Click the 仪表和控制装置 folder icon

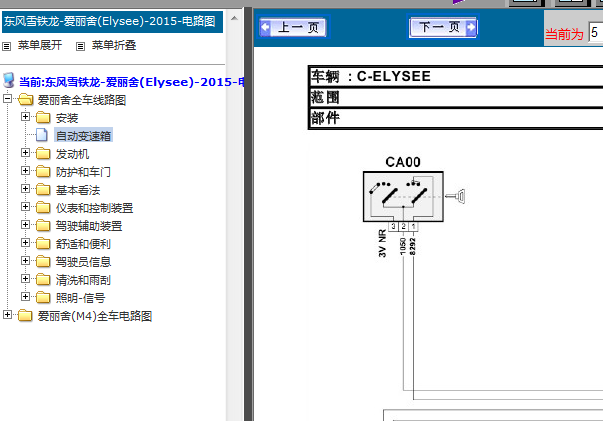click(43, 208)
